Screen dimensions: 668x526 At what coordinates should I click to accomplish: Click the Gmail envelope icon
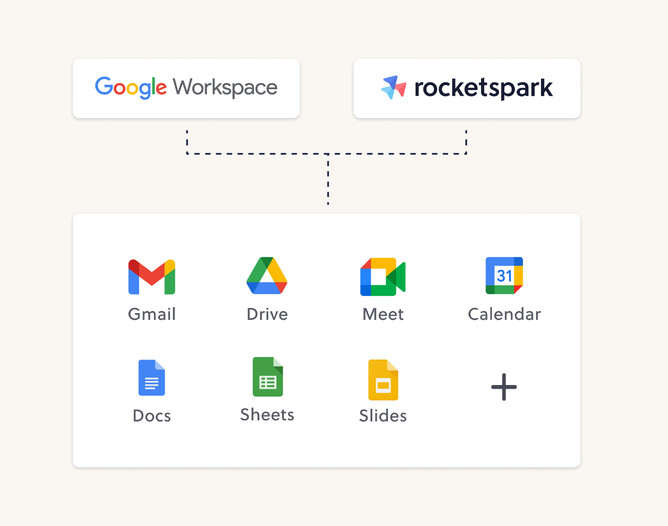152,277
